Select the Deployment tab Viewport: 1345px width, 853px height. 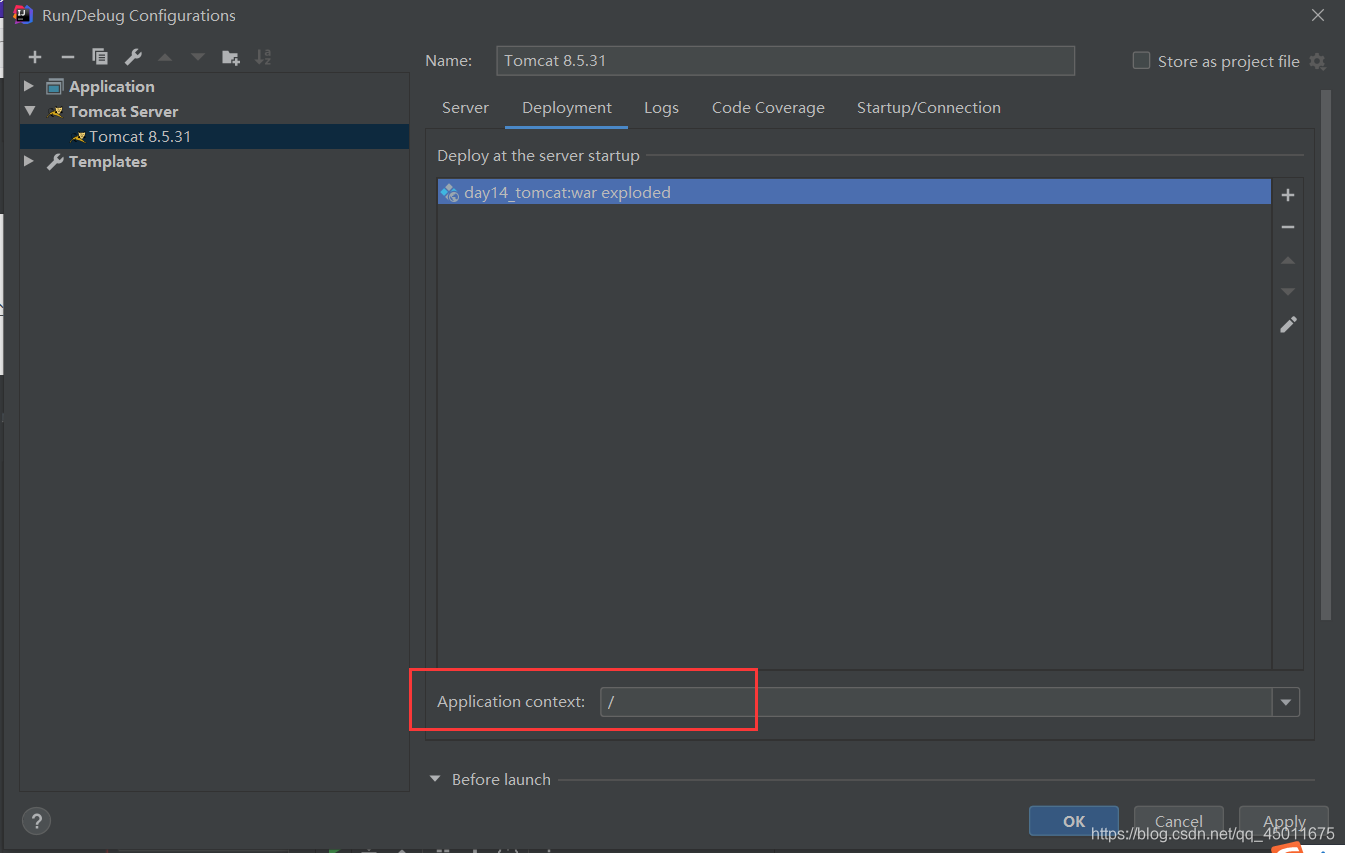[567, 108]
